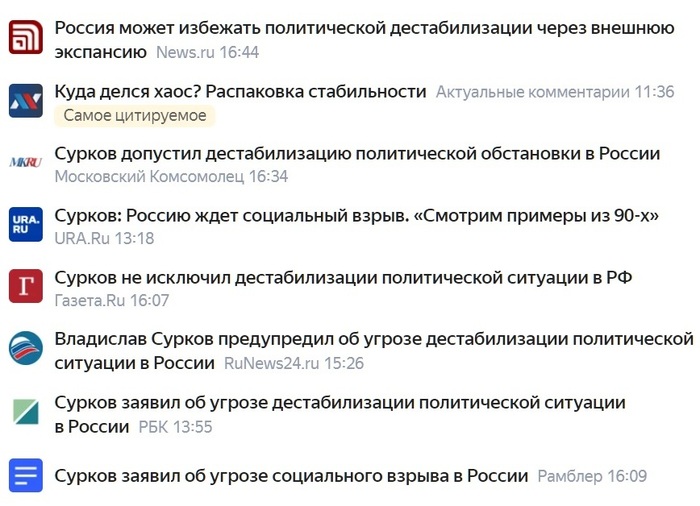Click the Газета.Ru logo icon
This screenshot has width=700, height=506.
click(25, 286)
